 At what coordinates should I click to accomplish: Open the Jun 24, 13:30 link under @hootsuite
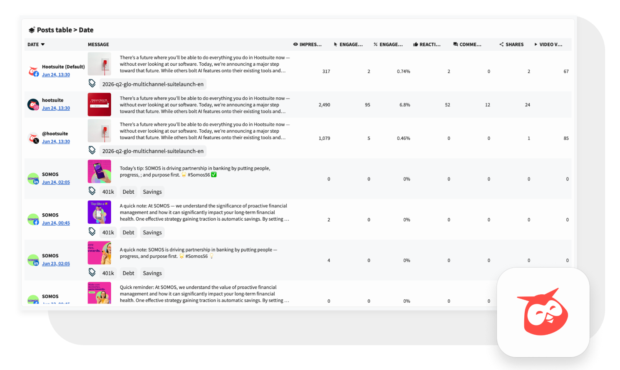point(56,142)
